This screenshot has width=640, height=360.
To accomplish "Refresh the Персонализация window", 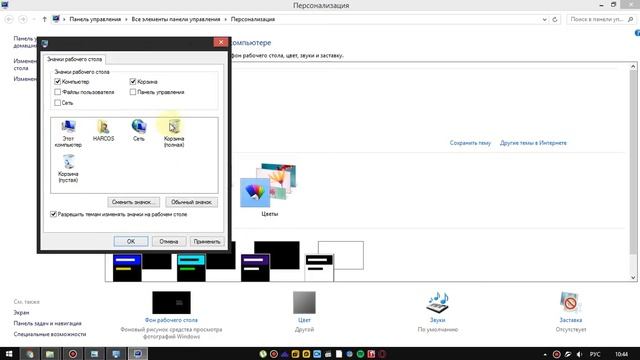I will (x=555, y=19).
